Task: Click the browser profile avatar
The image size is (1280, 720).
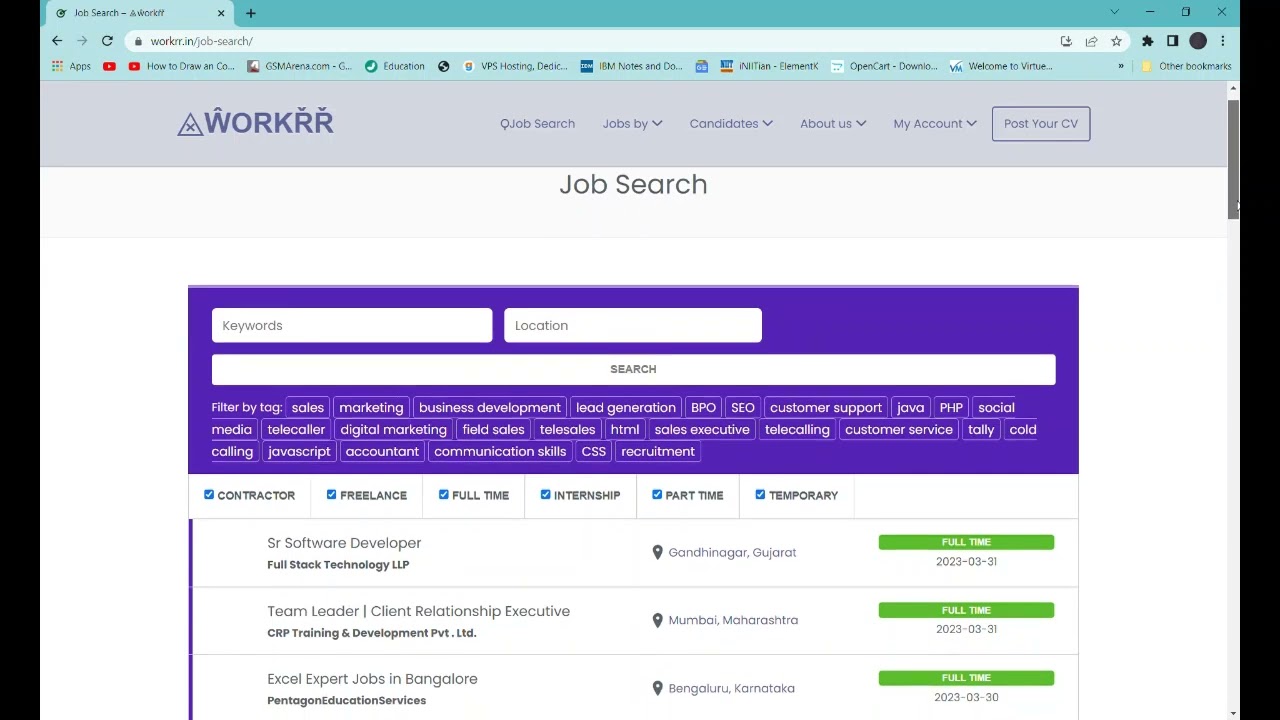Action: click(x=1198, y=41)
